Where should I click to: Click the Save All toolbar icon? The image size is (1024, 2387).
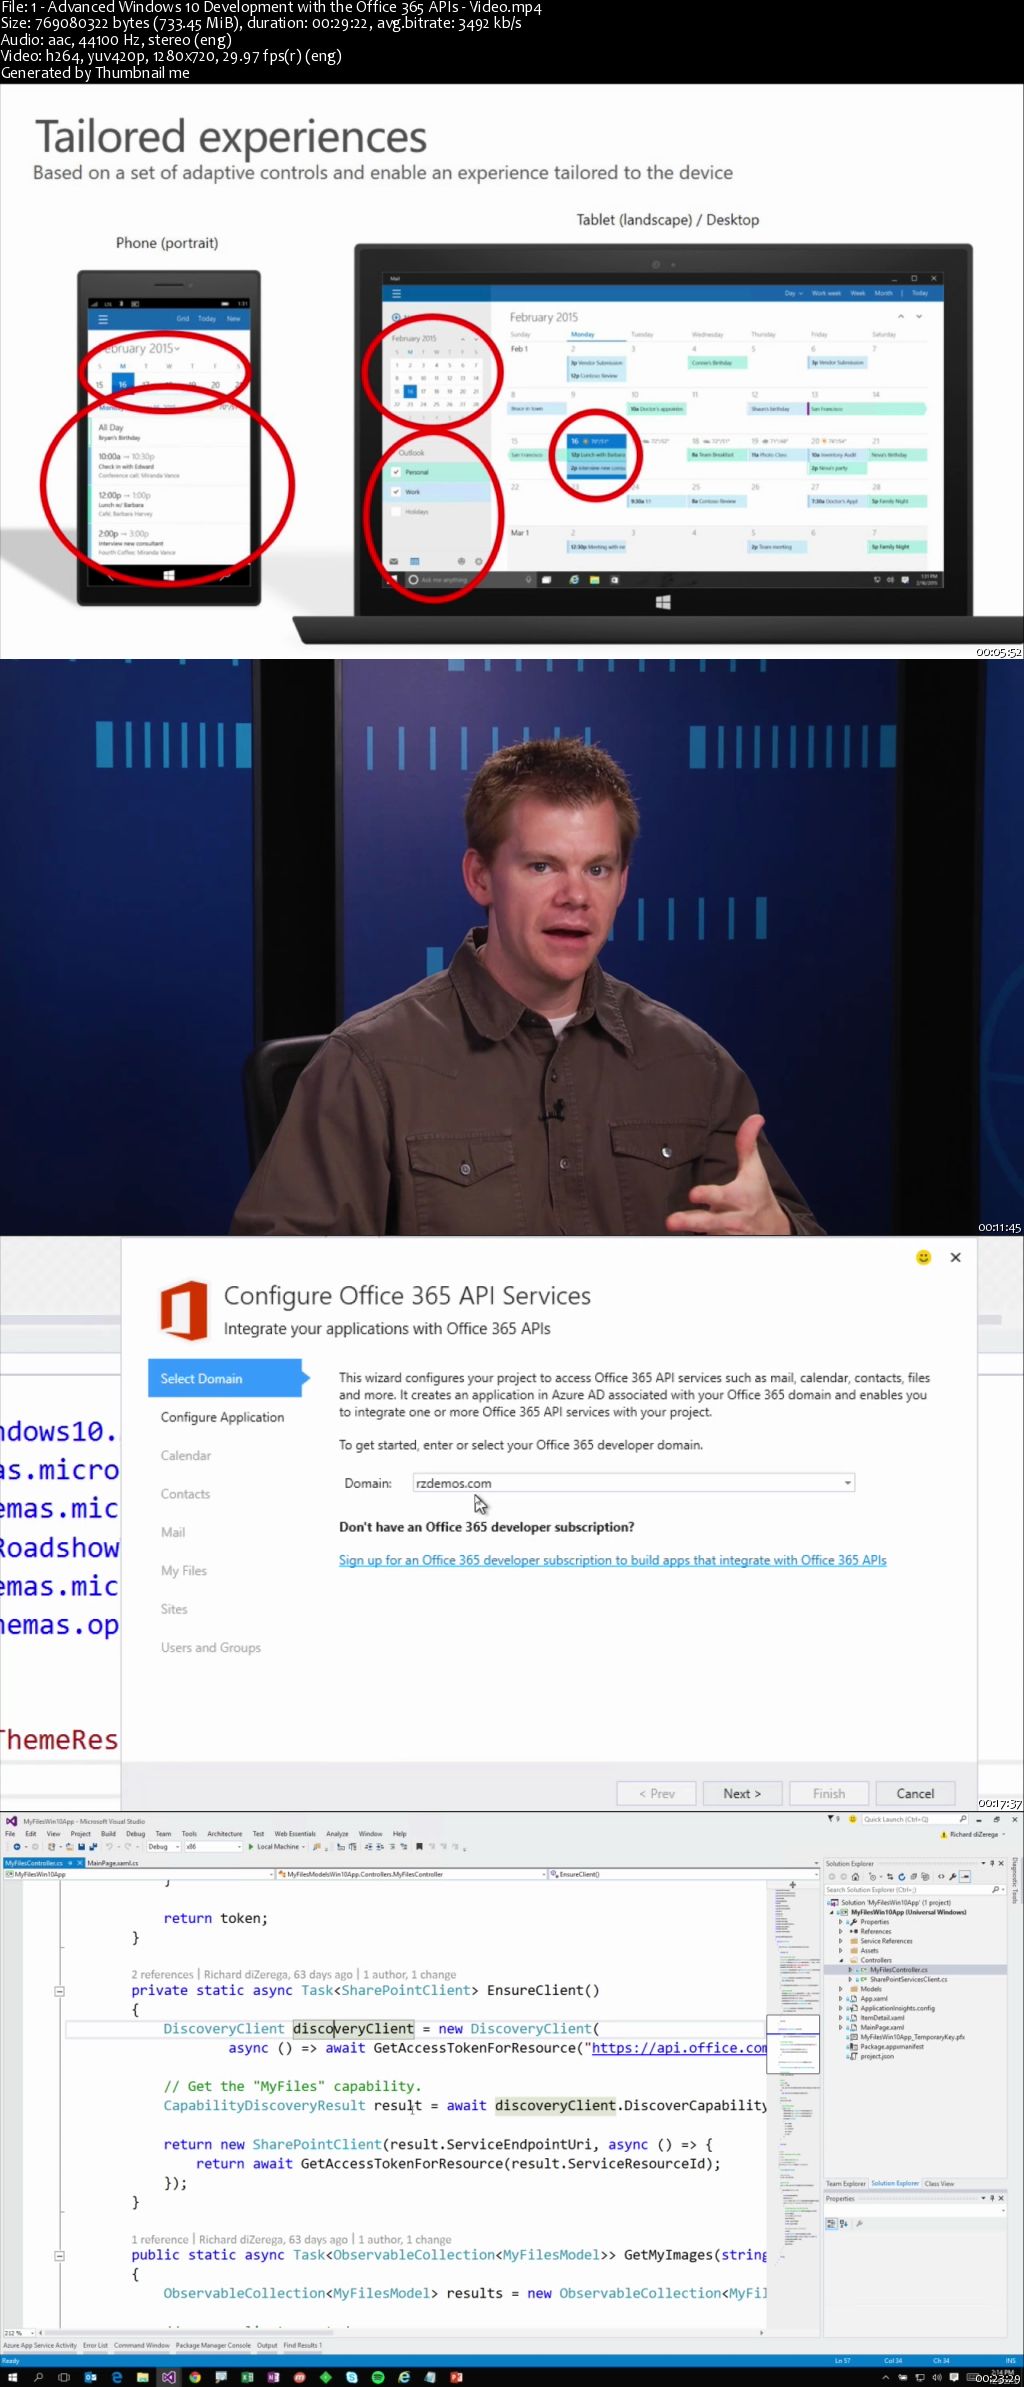92,1847
